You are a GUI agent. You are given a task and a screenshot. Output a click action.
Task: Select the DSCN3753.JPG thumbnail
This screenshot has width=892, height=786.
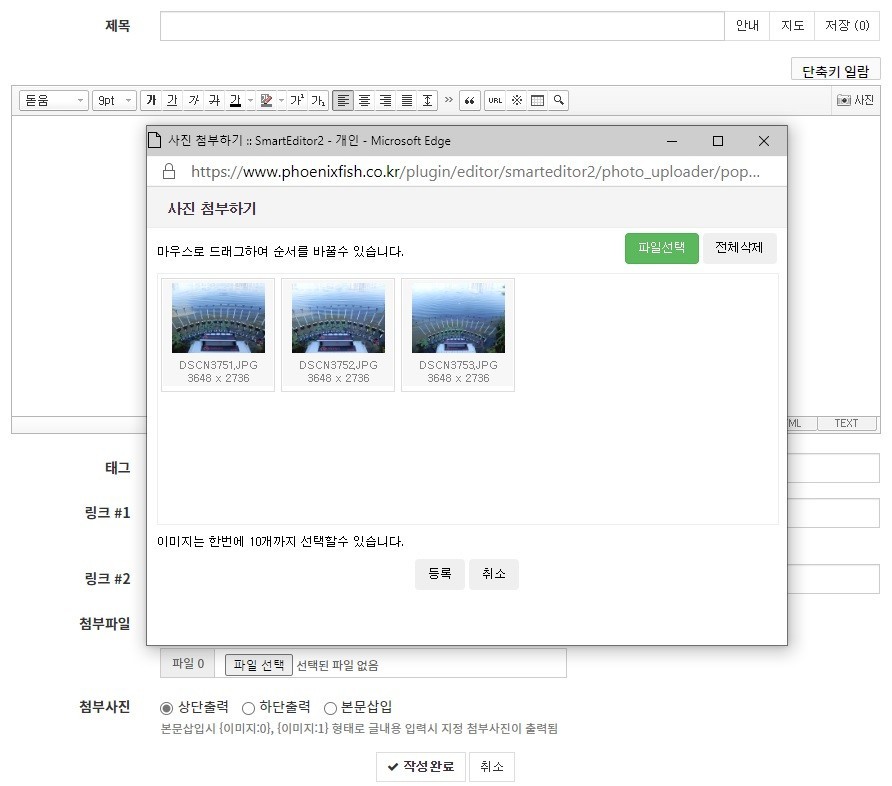458,334
